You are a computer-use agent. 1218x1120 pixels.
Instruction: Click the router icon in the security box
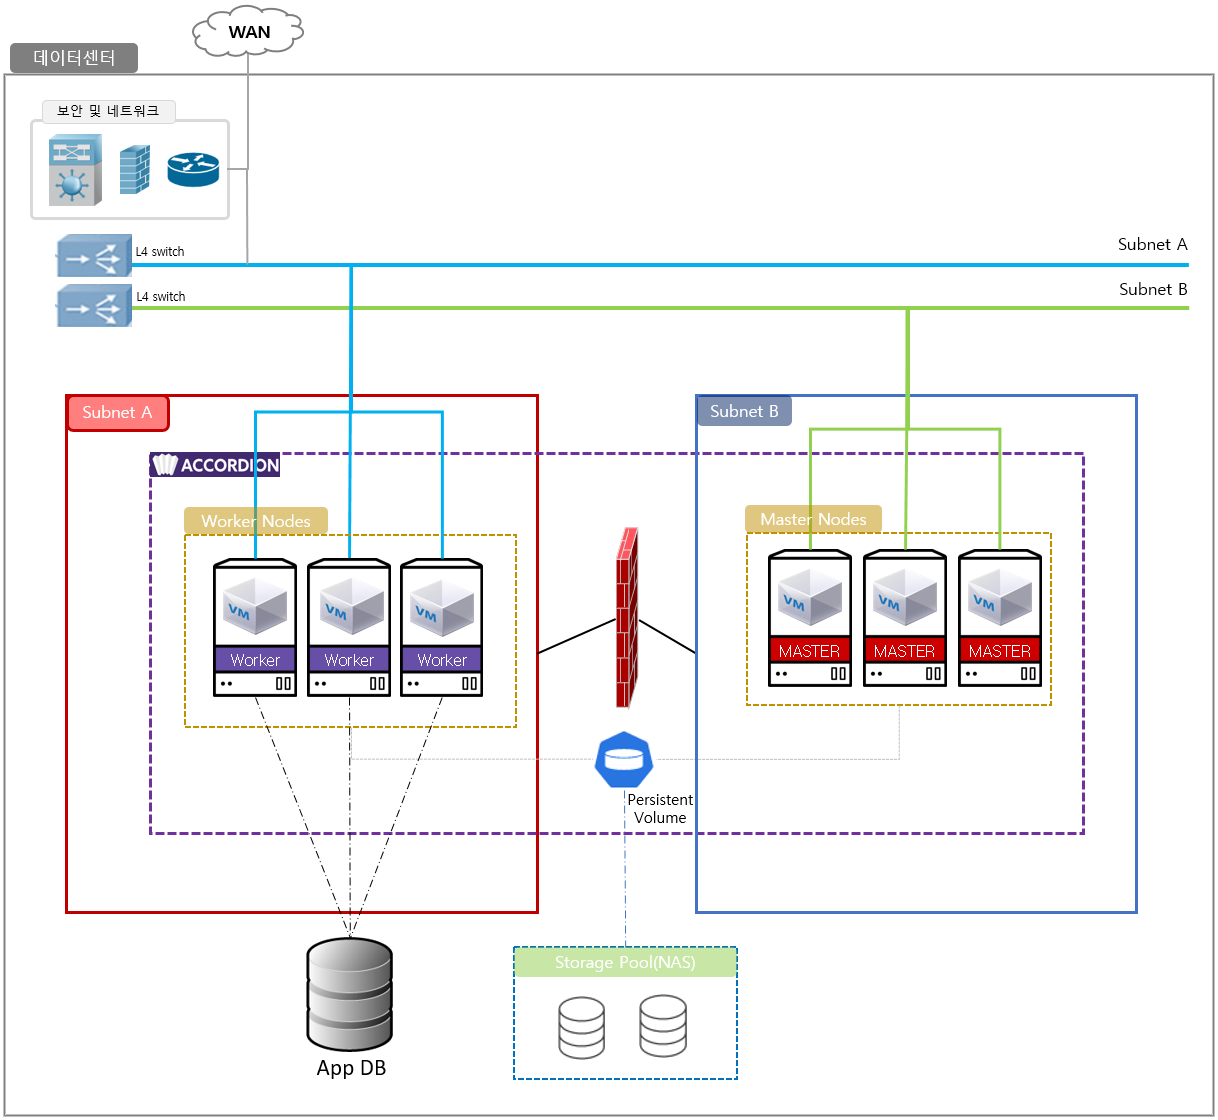pos(192,168)
